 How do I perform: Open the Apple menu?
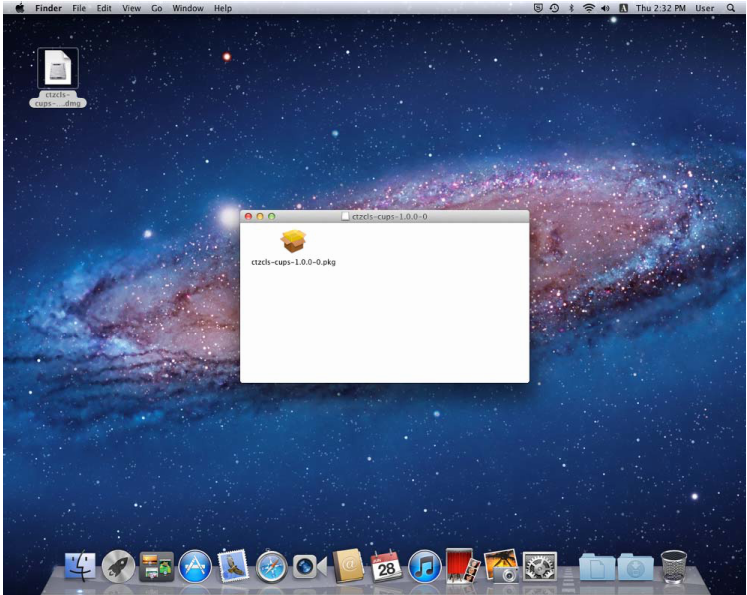click(x=20, y=8)
